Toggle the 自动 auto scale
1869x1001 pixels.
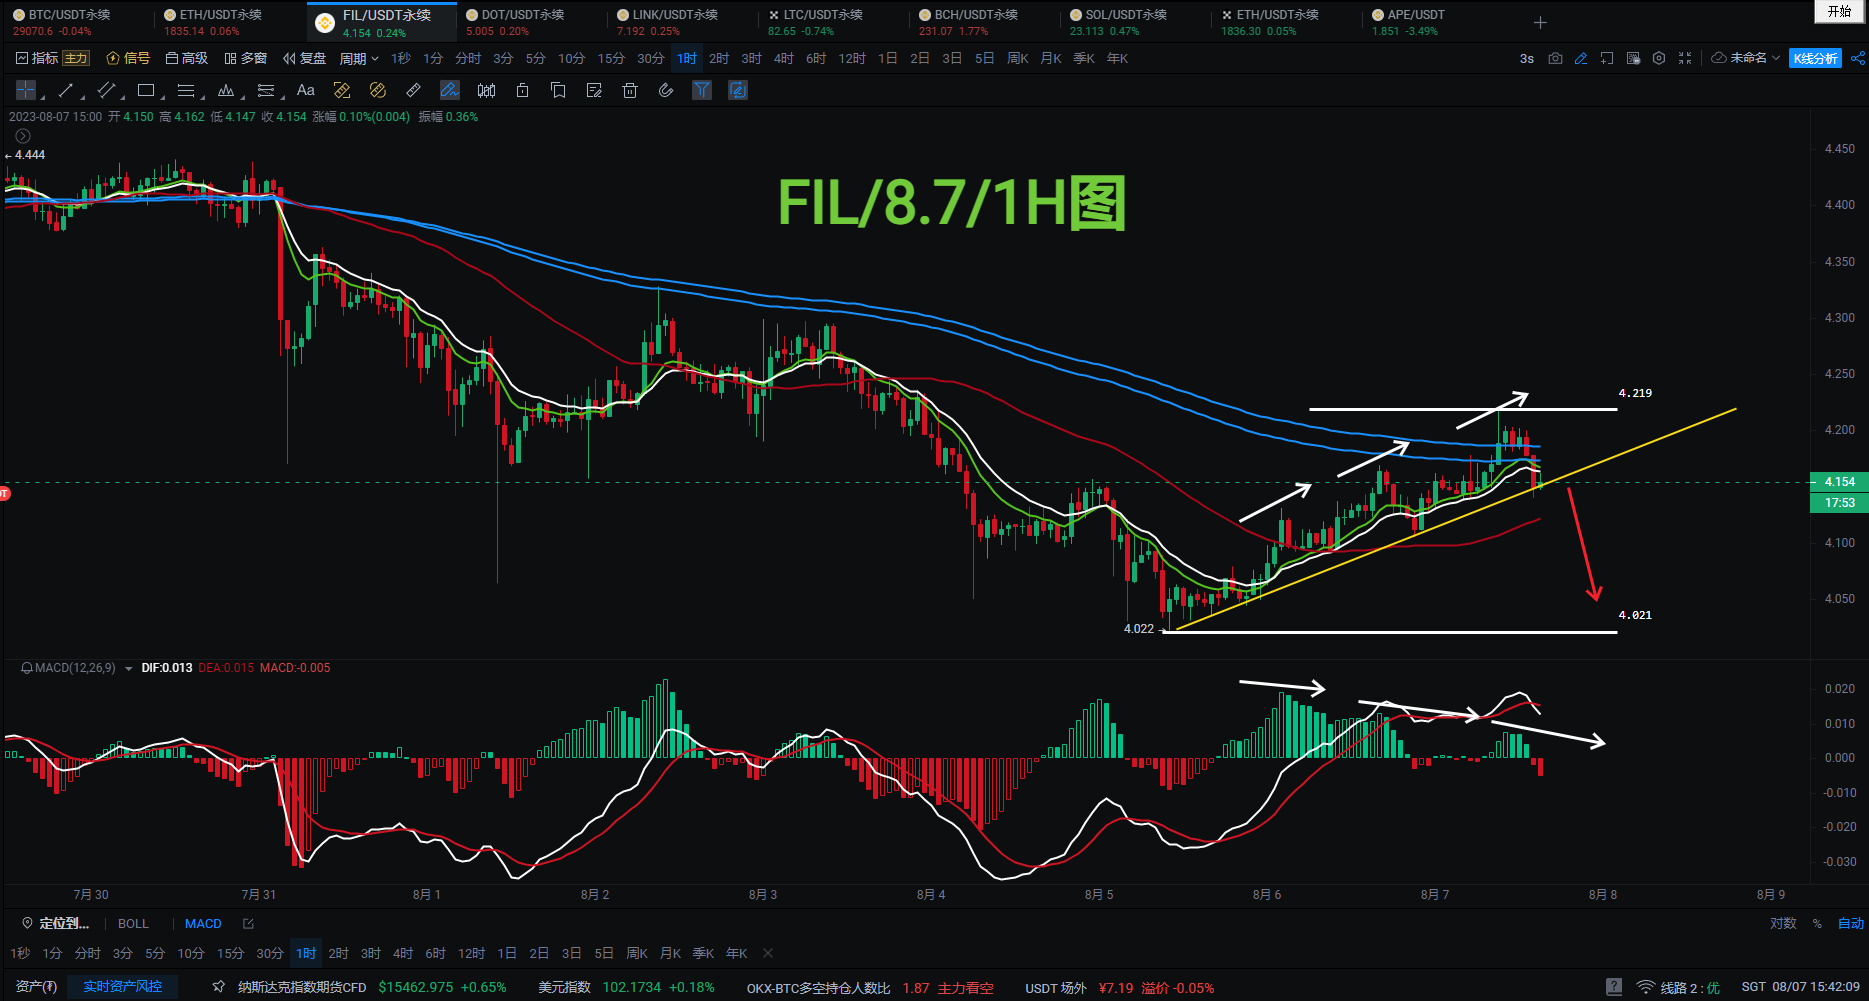tap(1850, 924)
